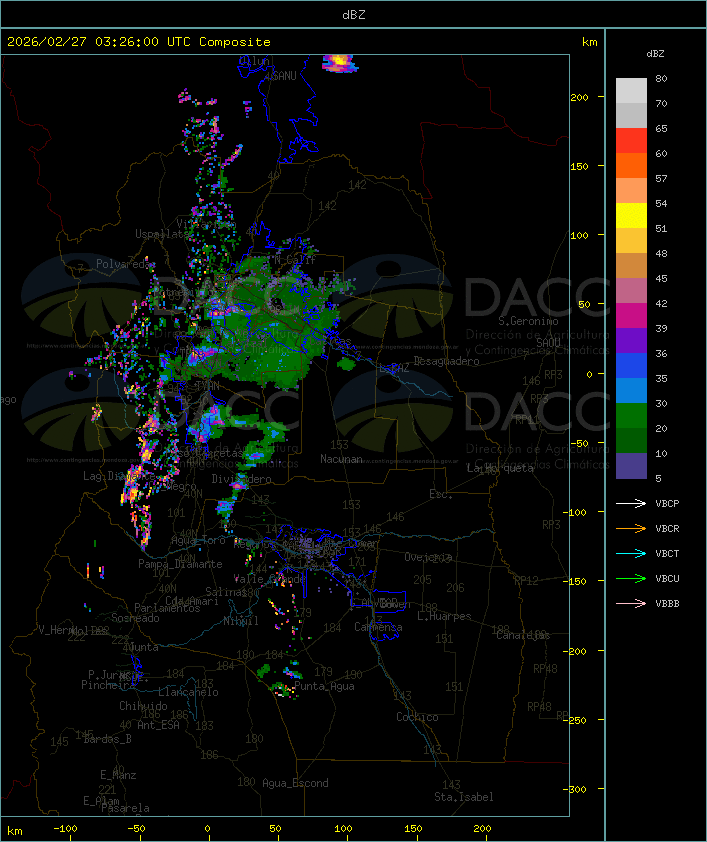
Task: Click the Chihuido map label
Action: click(x=143, y=706)
